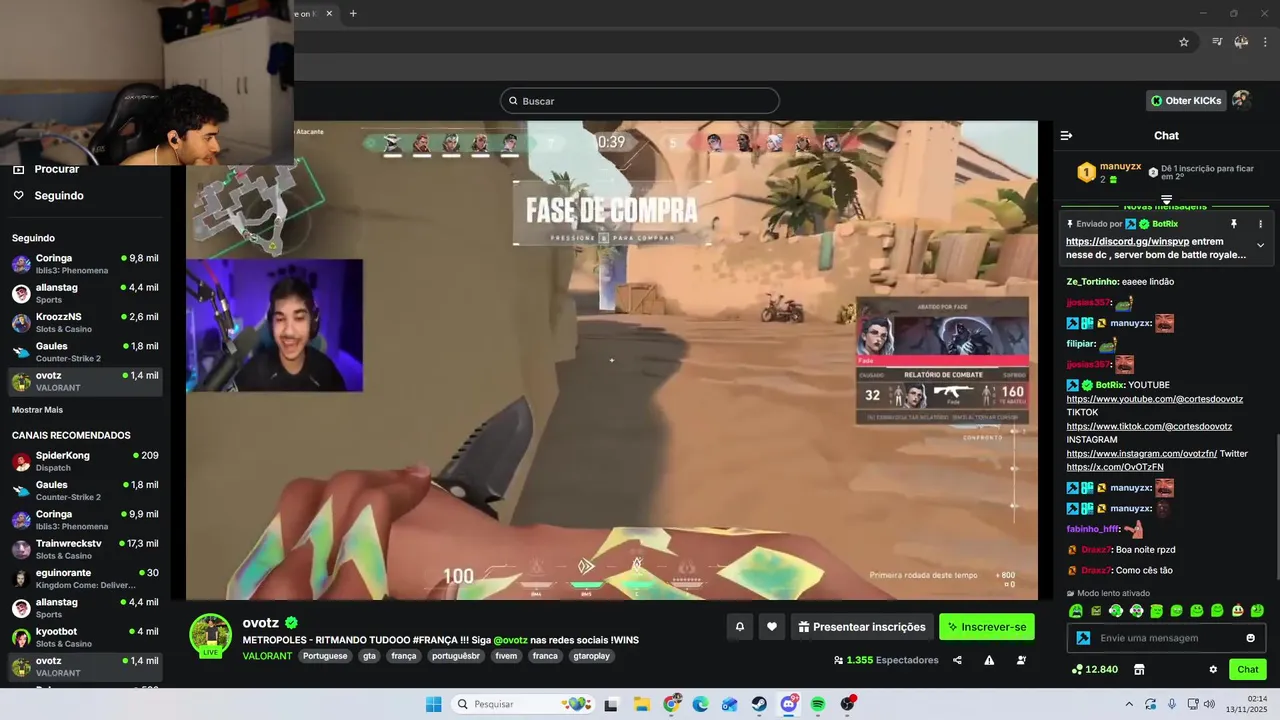Click Mostrar Mais to expand followed channels

[x=37, y=410]
